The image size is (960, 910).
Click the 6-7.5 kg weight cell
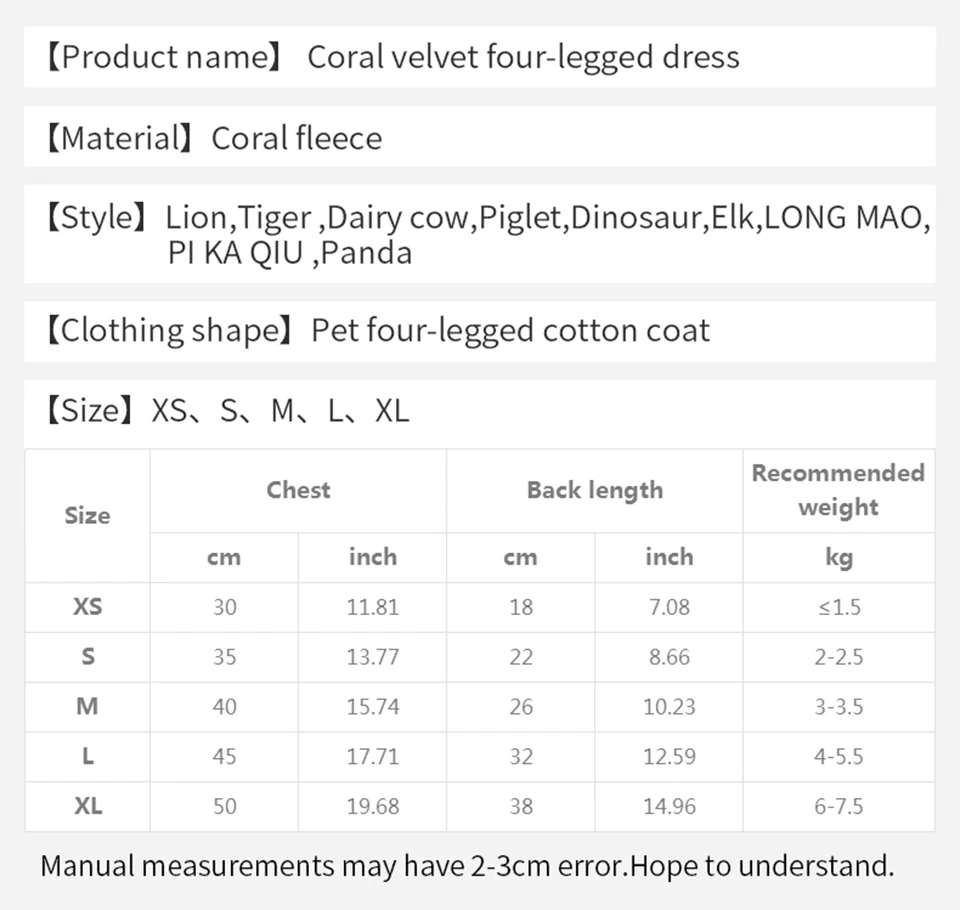(839, 806)
